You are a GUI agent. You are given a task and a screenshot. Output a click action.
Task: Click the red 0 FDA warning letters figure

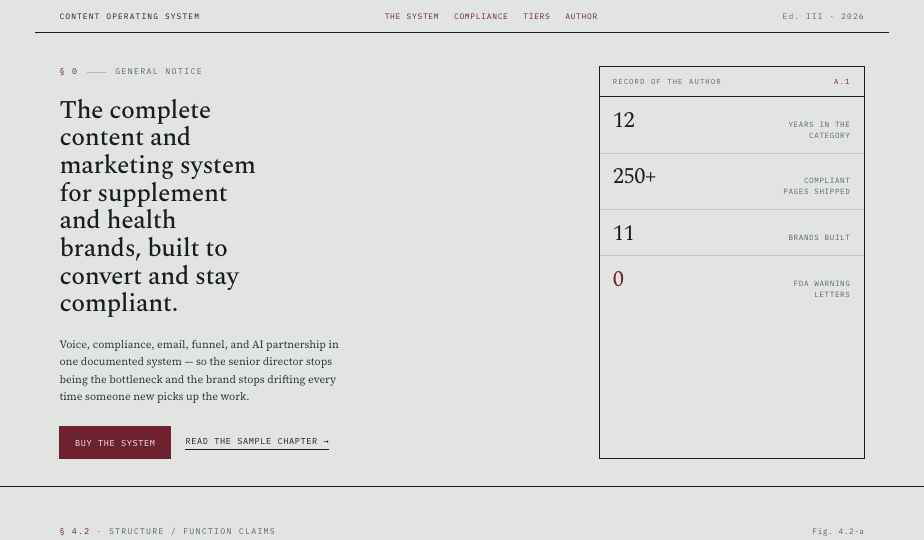(618, 279)
